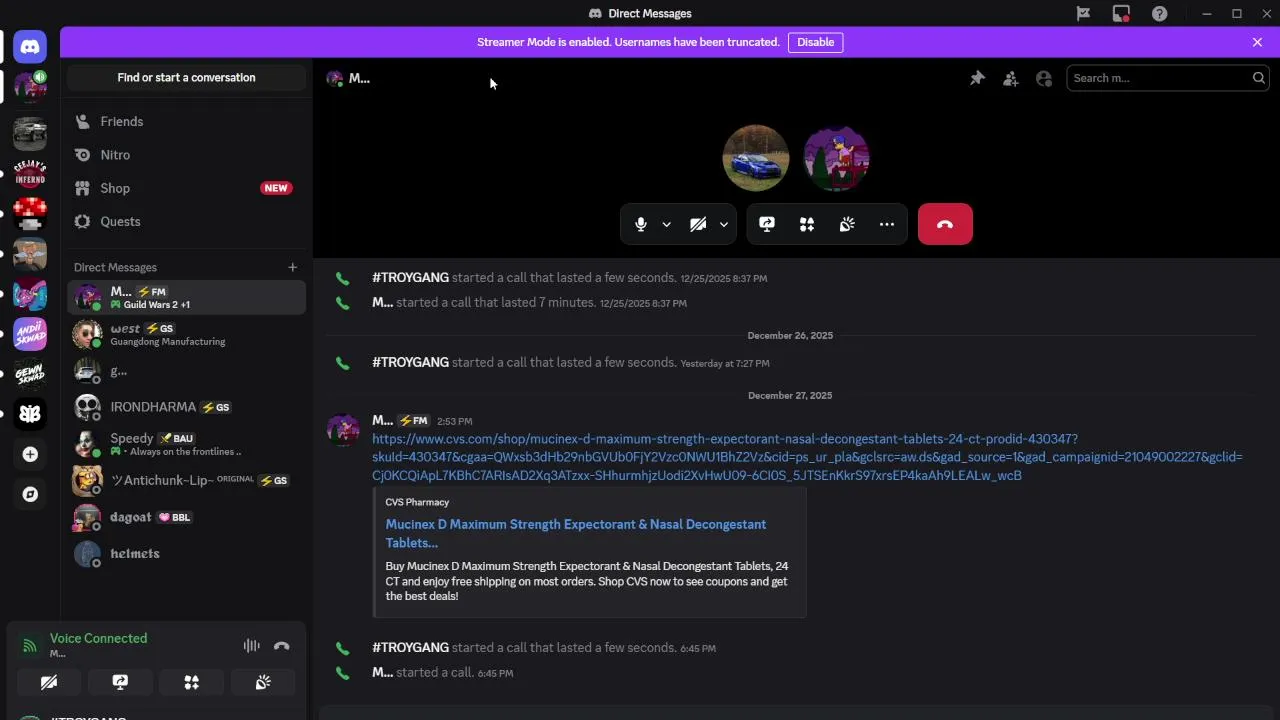This screenshot has height=720, width=1280.
Task: Expand microphone input options arrow
Action: tap(666, 224)
